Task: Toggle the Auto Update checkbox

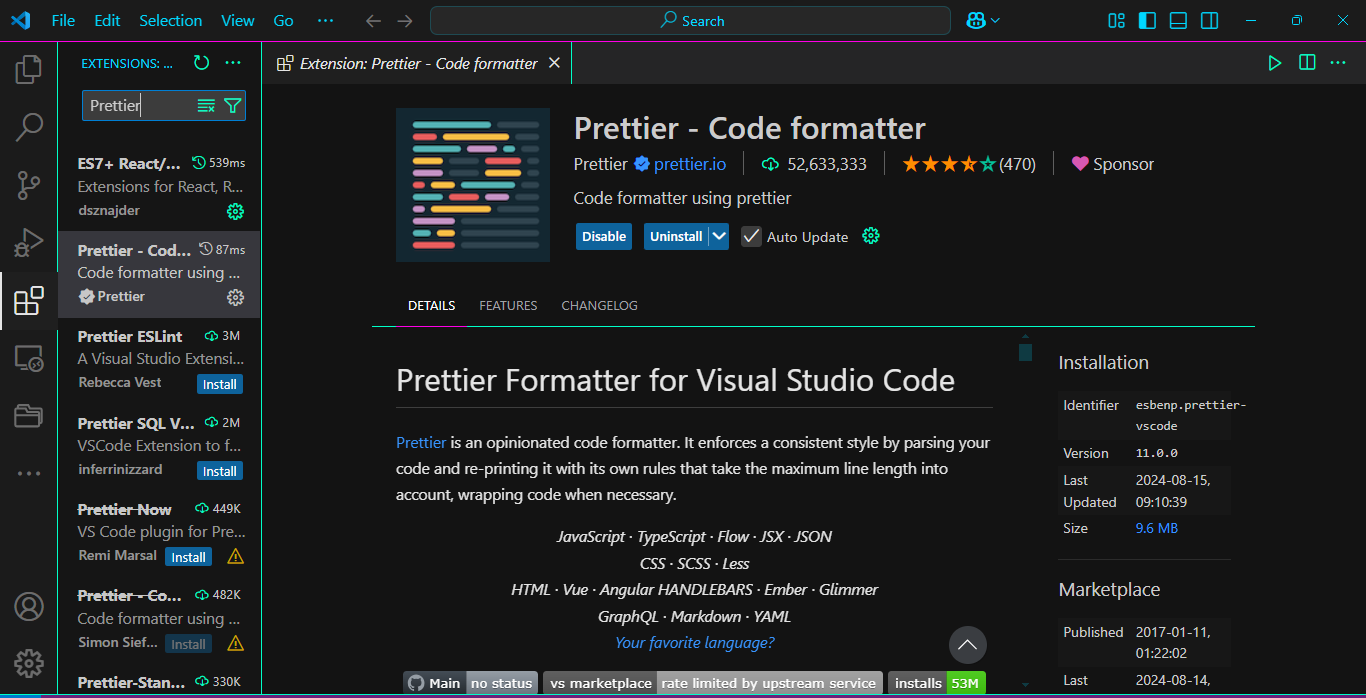Action: pyautogui.click(x=751, y=237)
